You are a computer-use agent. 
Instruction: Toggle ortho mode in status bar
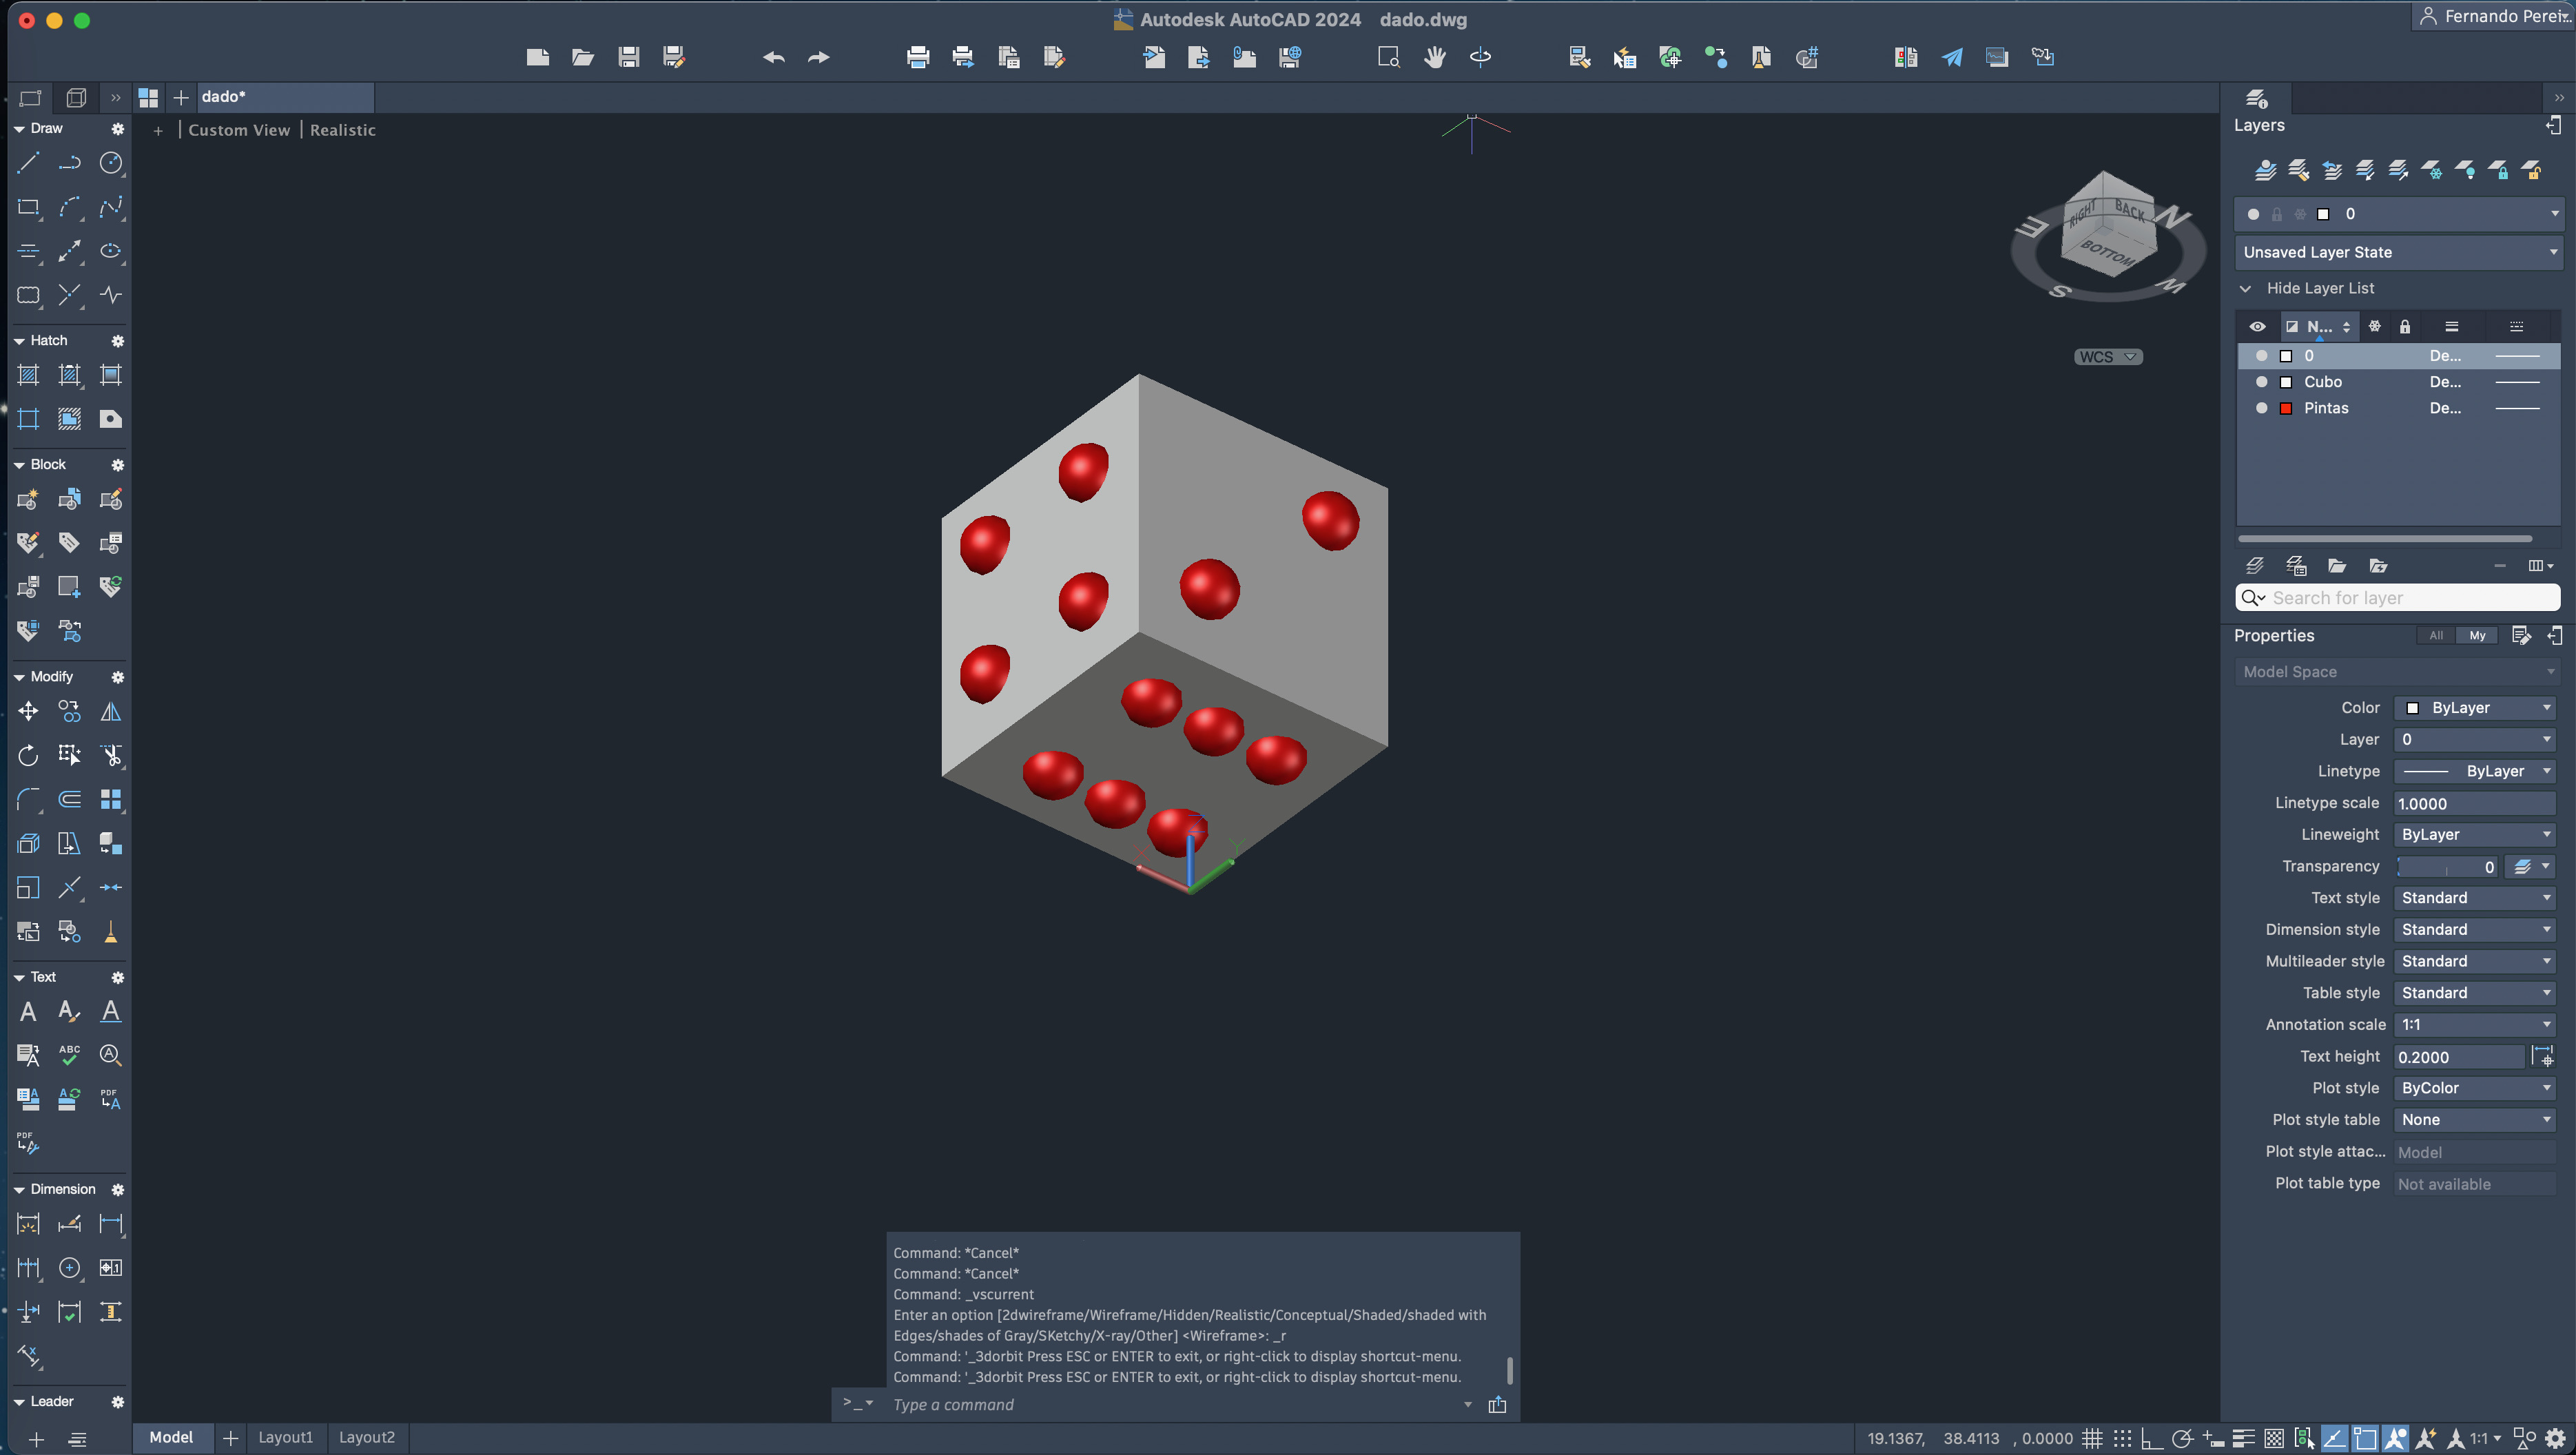pyautogui.click(x=2152, y=1438)
